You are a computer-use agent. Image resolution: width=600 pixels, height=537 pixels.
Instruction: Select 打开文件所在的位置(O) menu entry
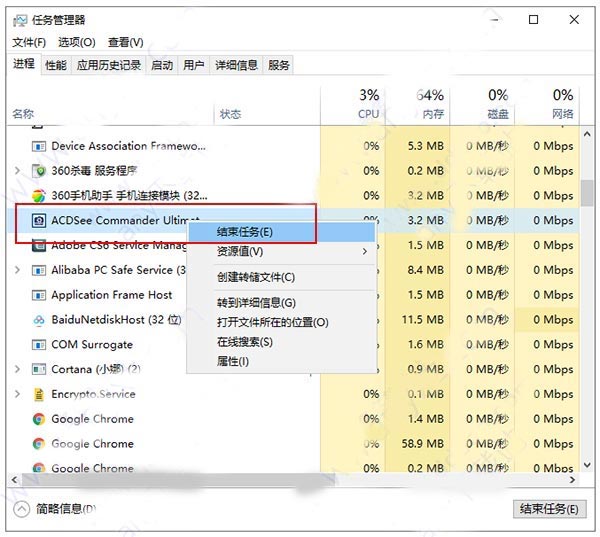point(282,323)
